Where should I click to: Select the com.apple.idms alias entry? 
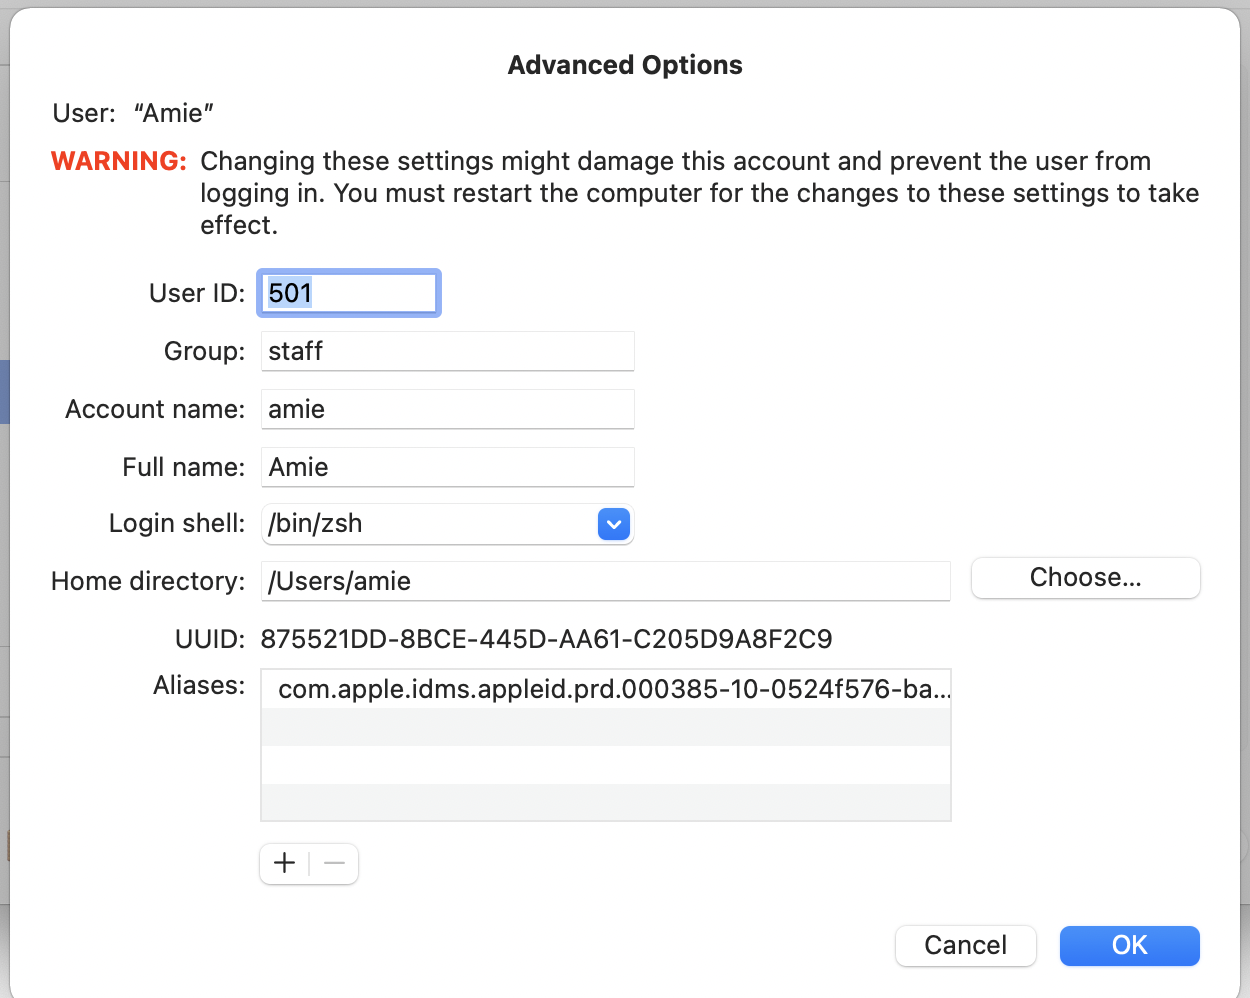(x=605, y=690)
